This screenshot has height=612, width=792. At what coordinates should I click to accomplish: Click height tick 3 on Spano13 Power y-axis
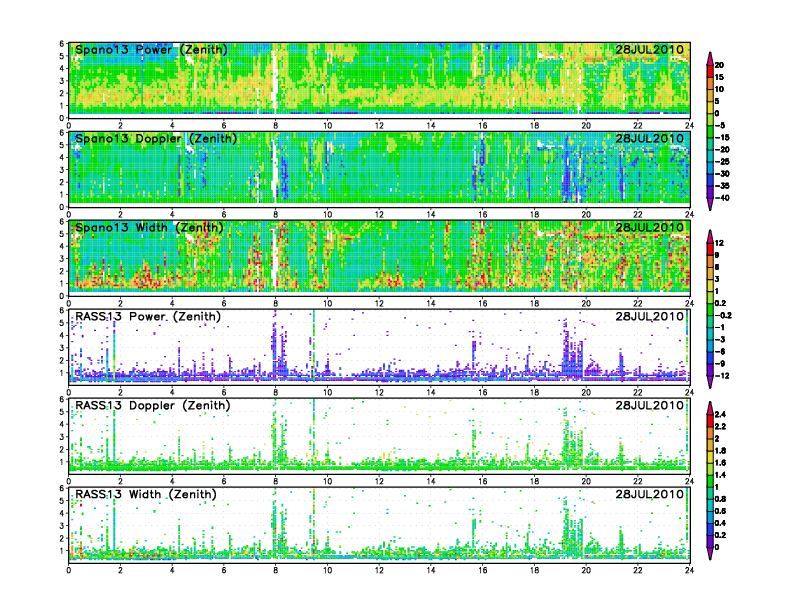coord(62,81)
